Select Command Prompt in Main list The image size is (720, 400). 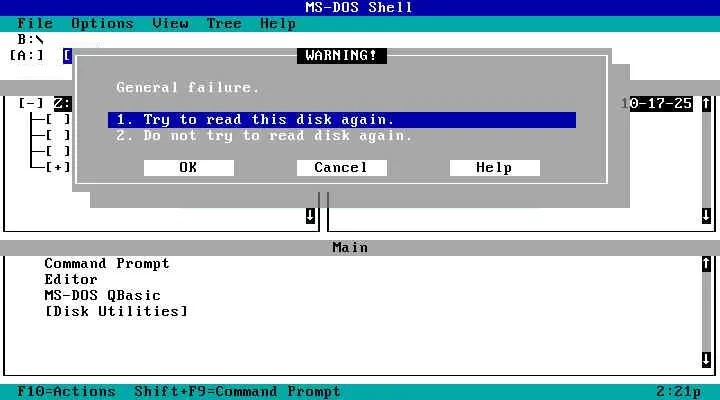click(107, 264)
